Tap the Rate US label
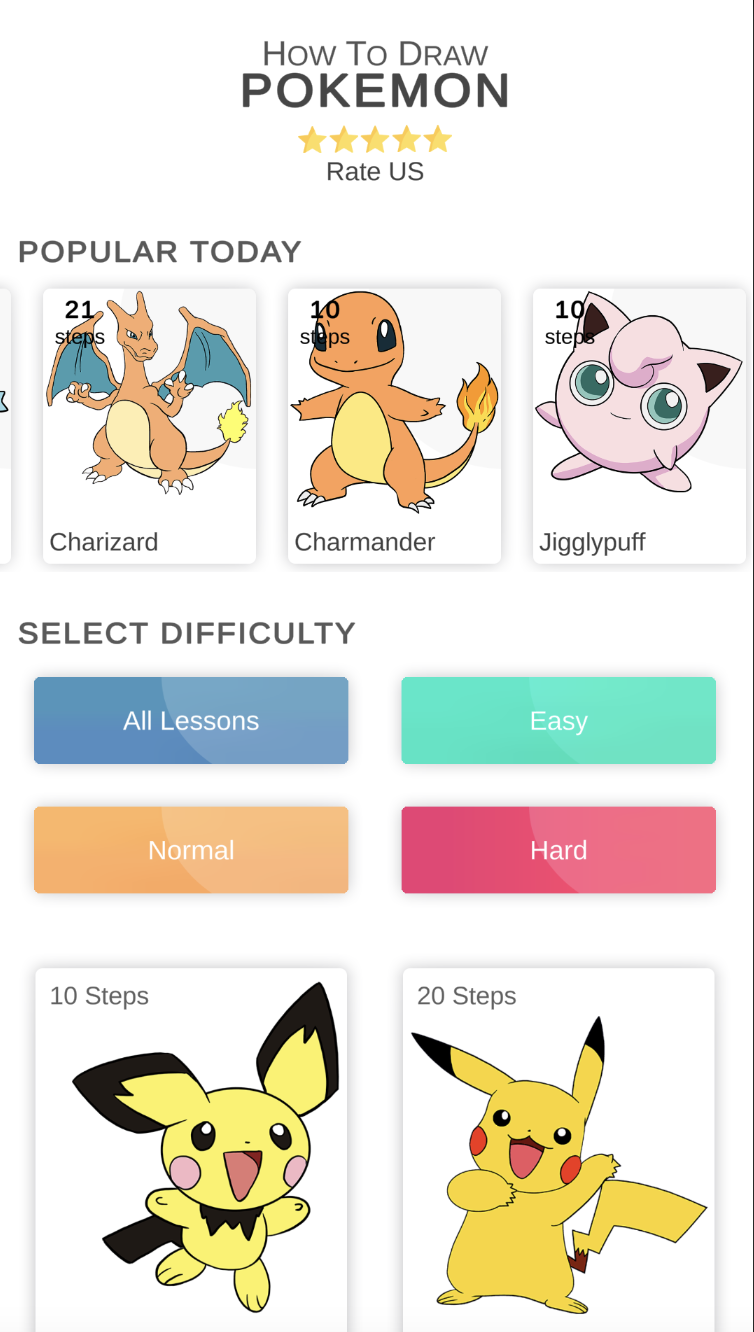 375,172
